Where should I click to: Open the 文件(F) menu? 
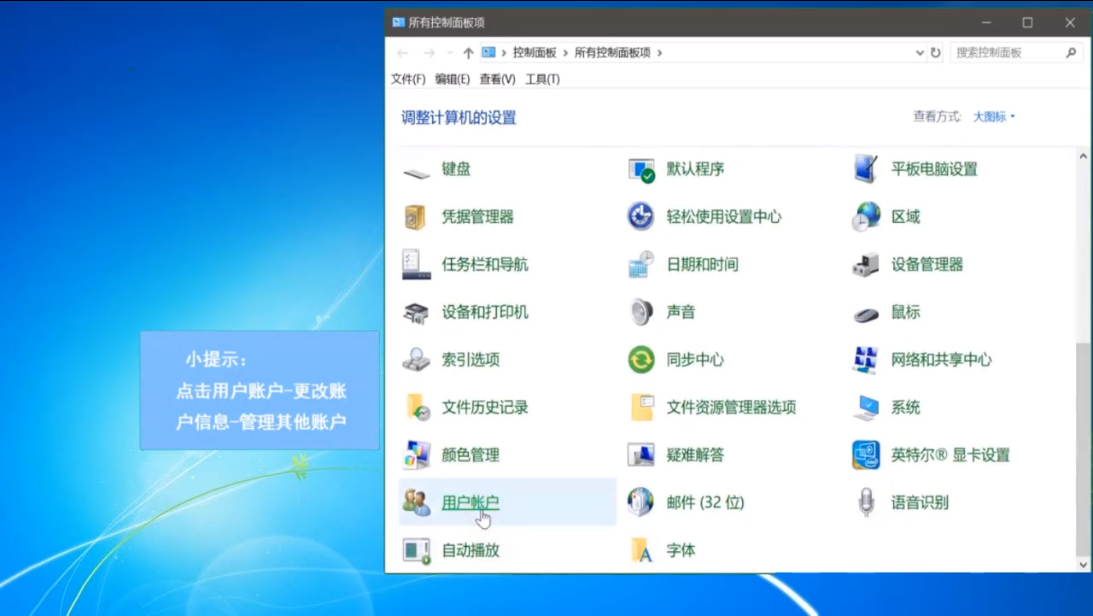[x=408, y=79]
